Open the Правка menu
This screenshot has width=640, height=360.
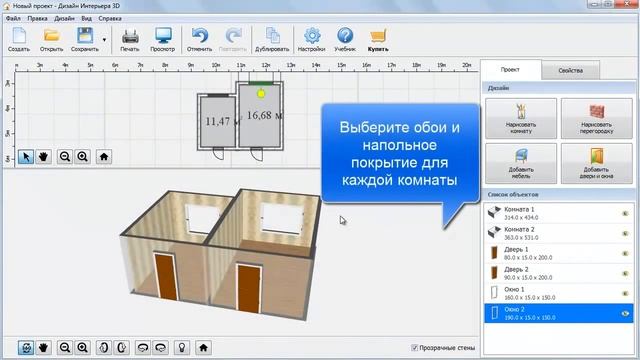37,18
